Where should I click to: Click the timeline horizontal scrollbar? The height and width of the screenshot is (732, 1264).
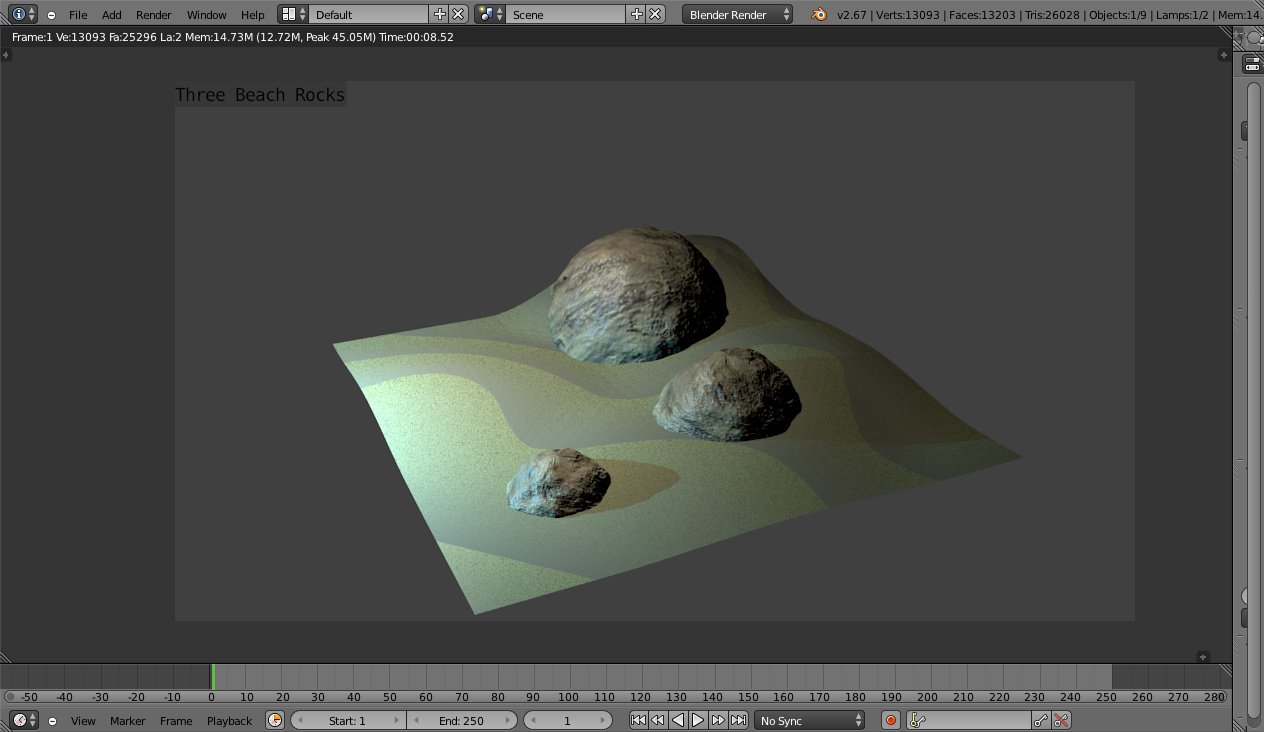click(615, 697)
